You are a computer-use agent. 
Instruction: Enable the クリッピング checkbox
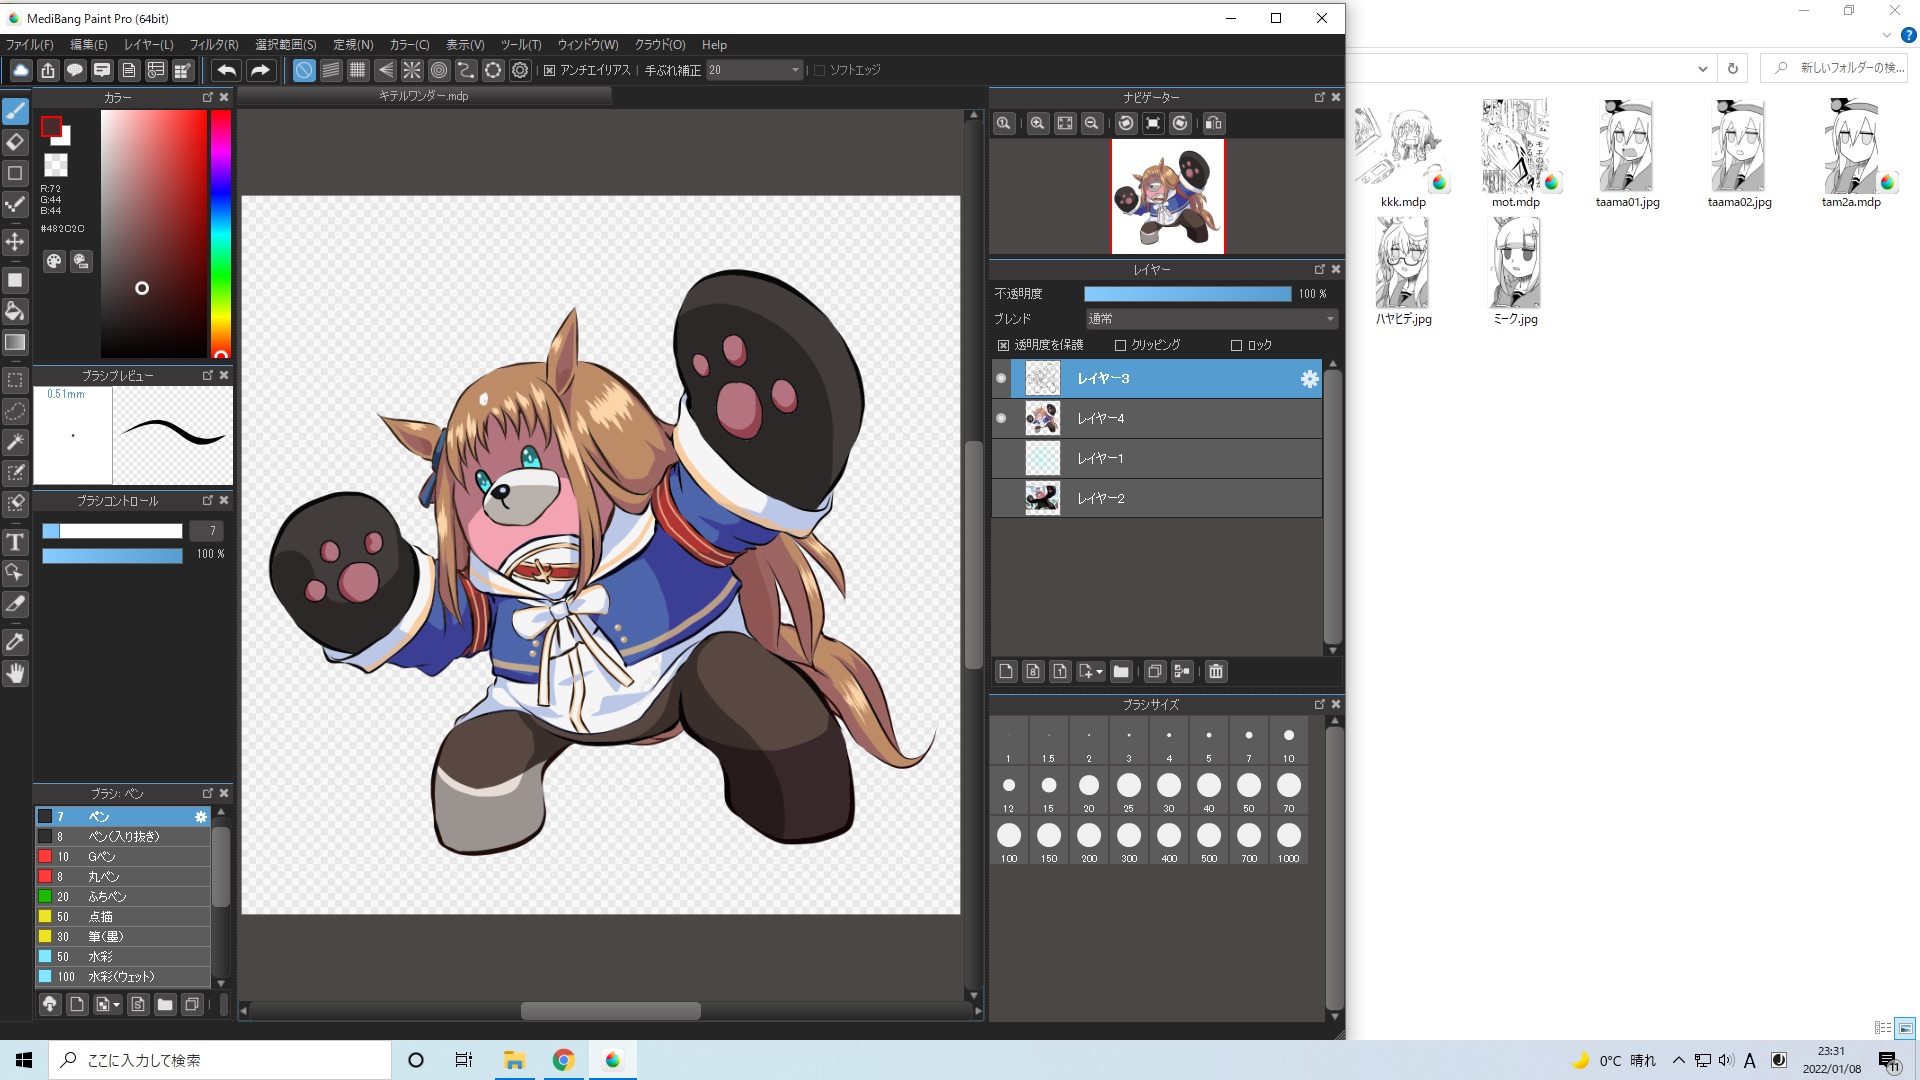(x=1120, y=345)
